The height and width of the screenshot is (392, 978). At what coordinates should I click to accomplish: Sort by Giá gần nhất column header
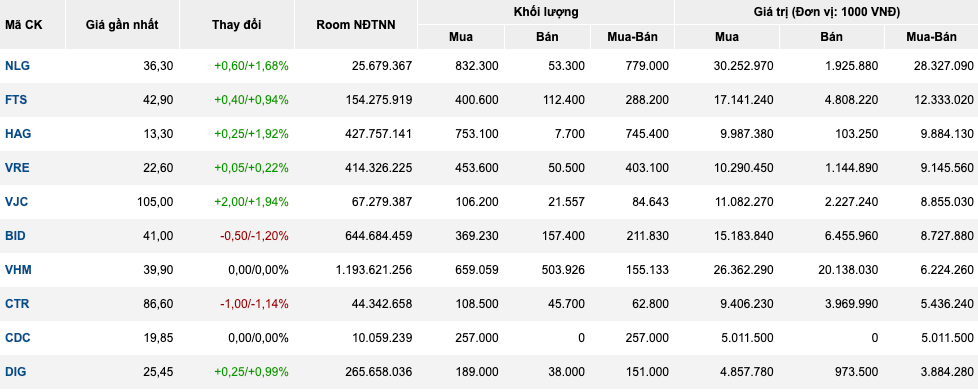(122, 25)
